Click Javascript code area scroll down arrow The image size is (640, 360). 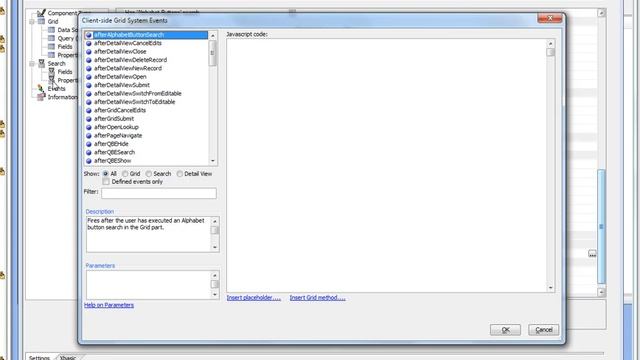tap(551, 288)
